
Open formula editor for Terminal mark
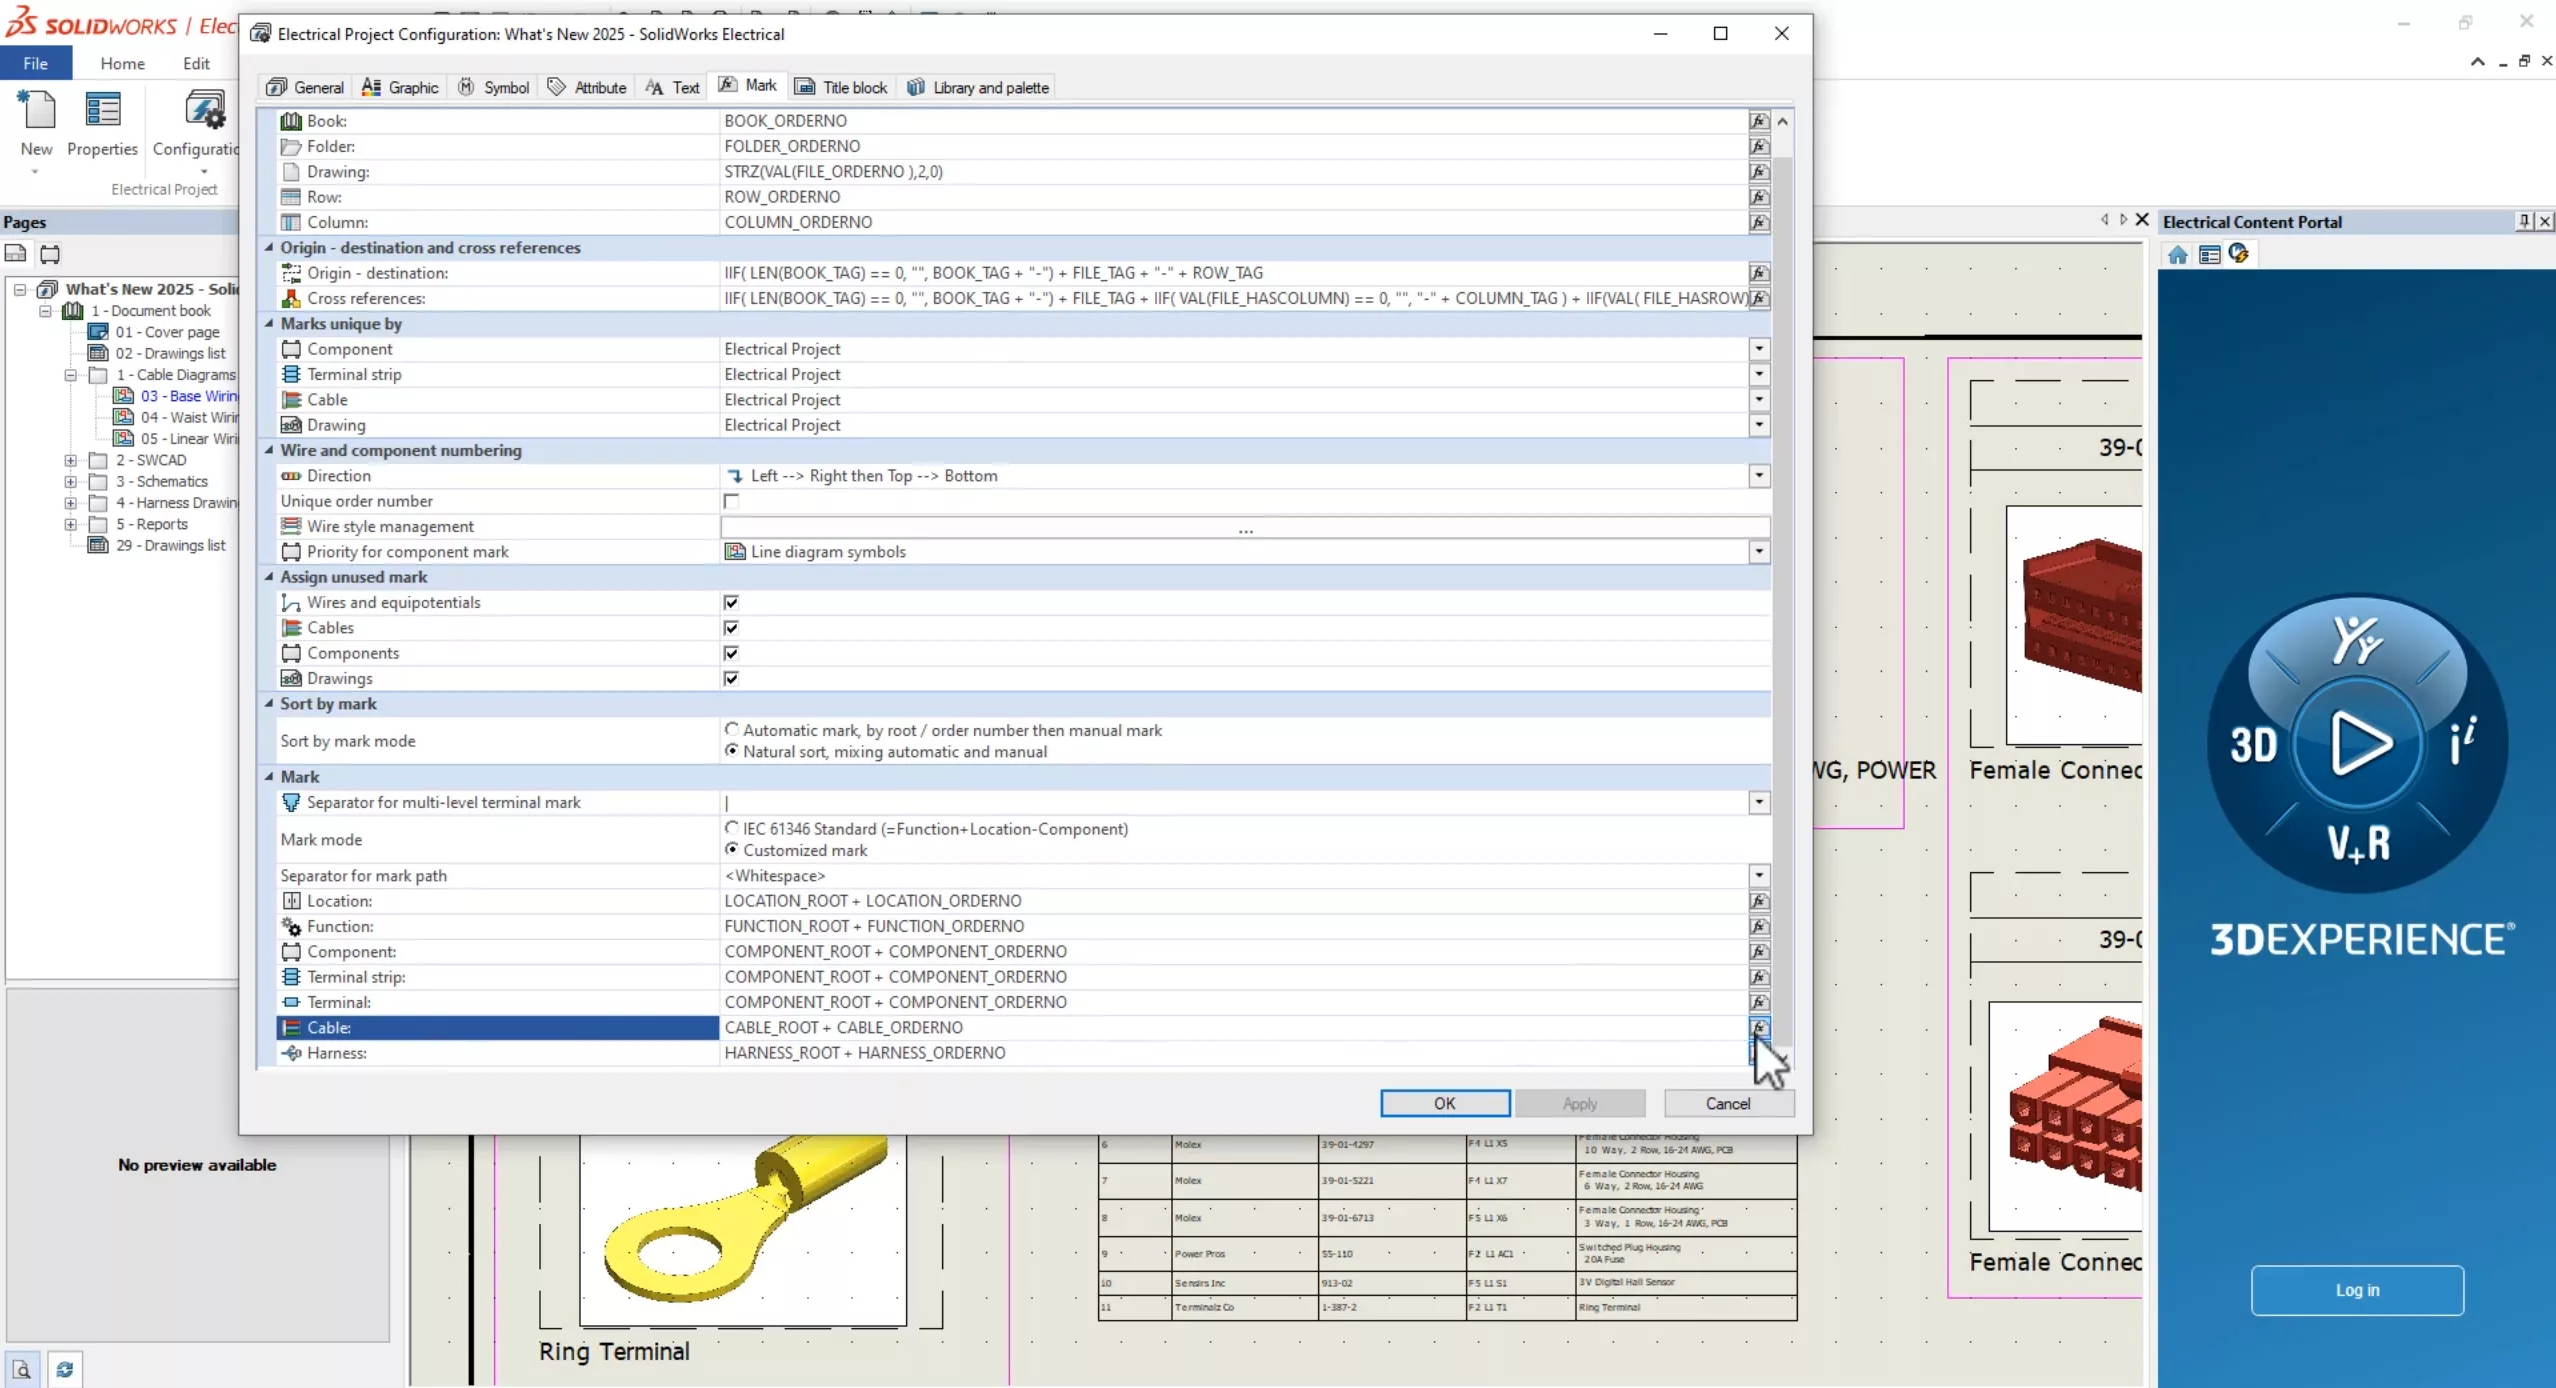[x=1758, y=1002]
